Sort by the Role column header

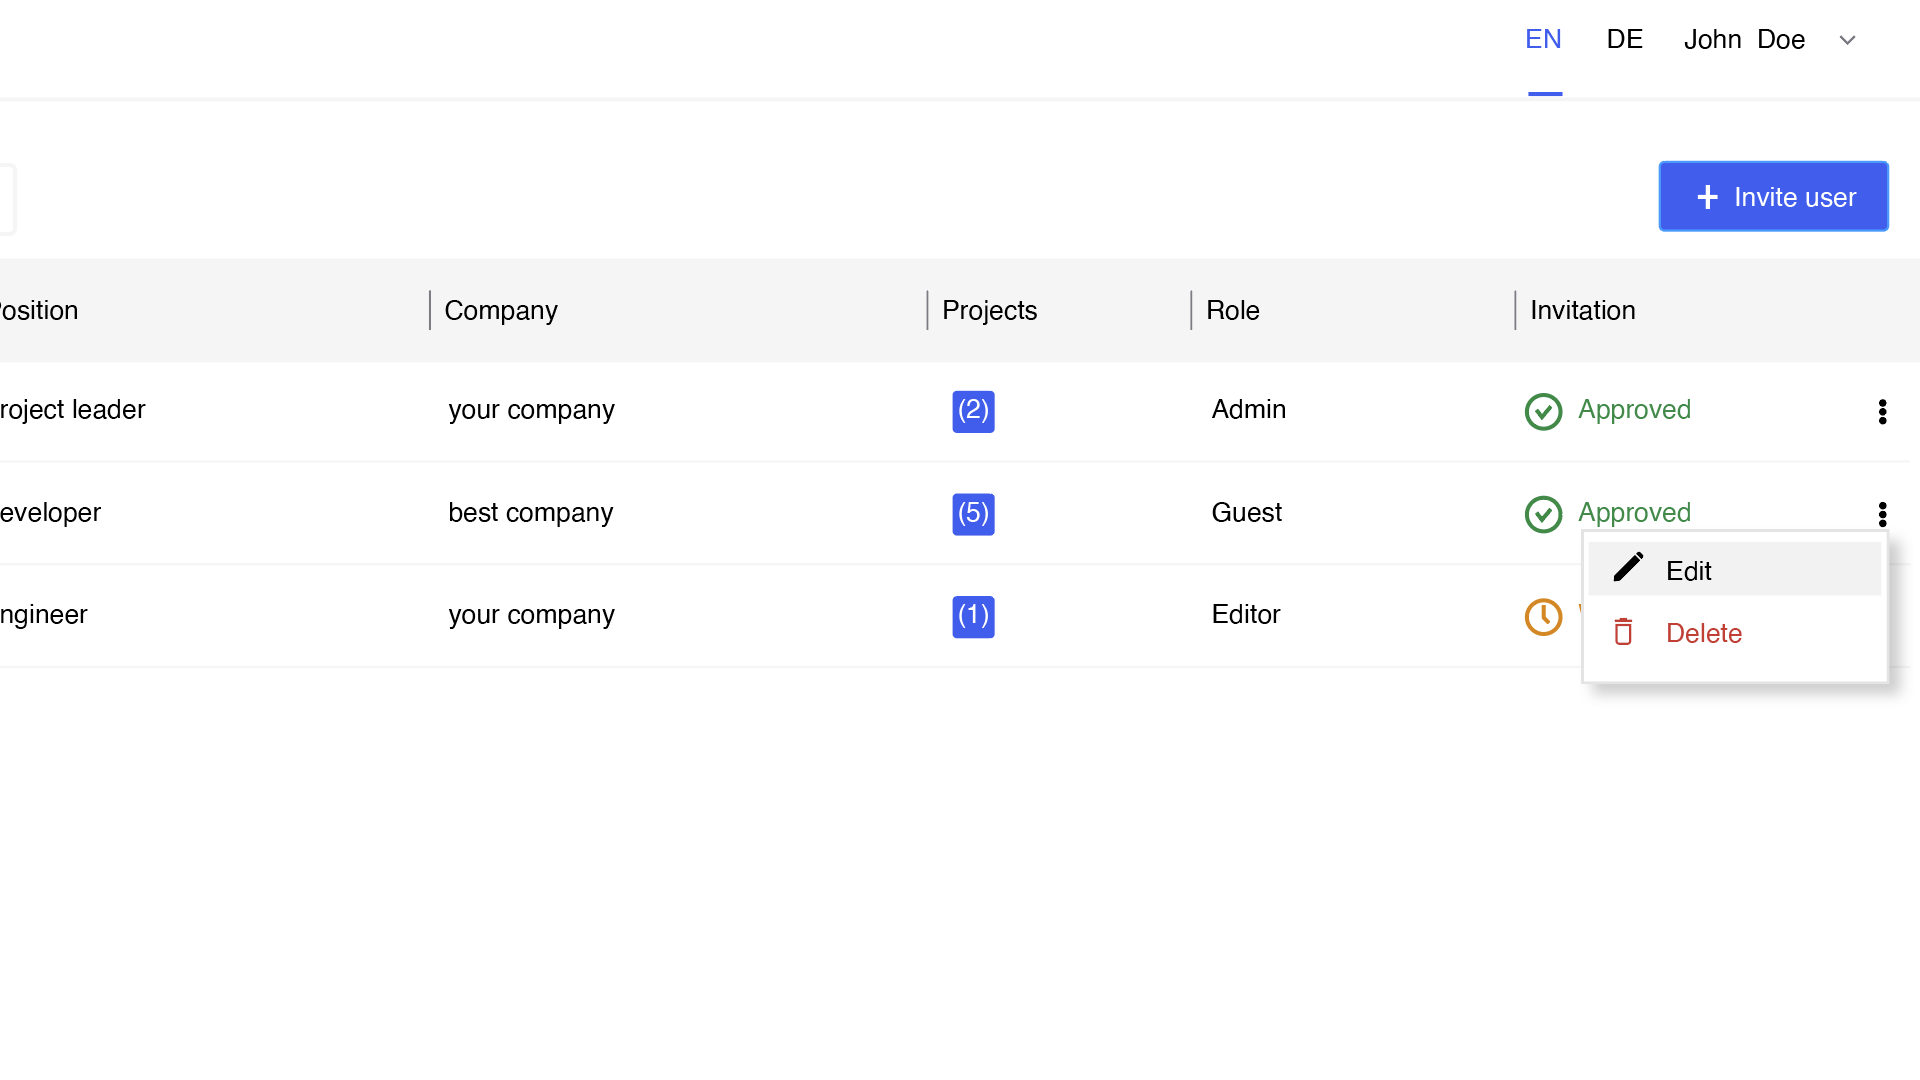[1232, 310]
